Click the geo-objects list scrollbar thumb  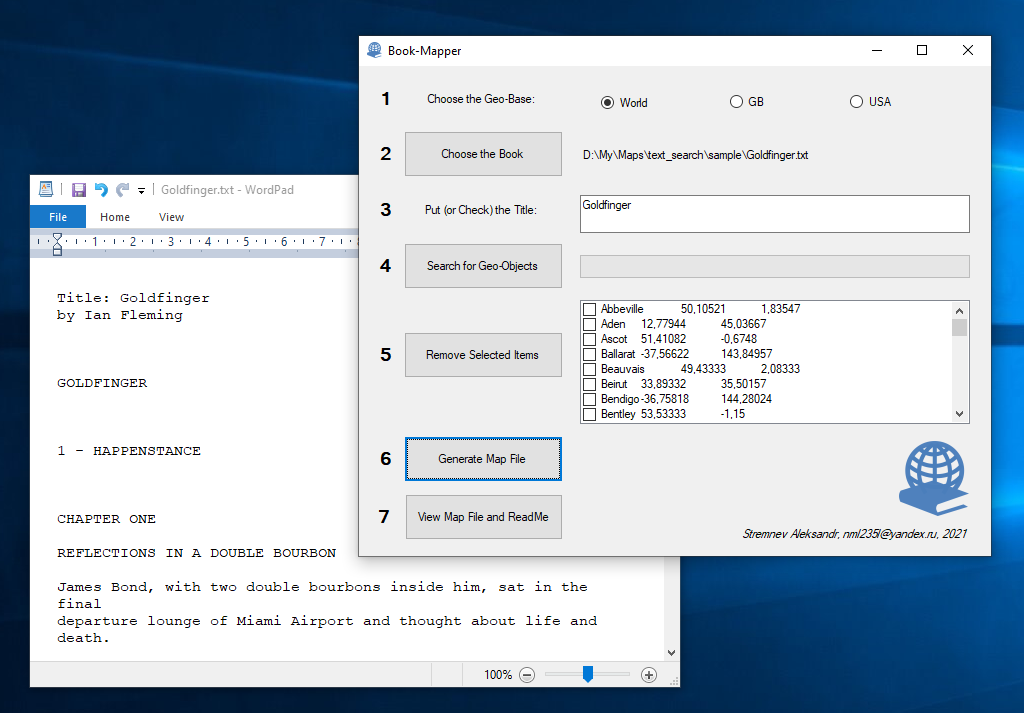959,328
